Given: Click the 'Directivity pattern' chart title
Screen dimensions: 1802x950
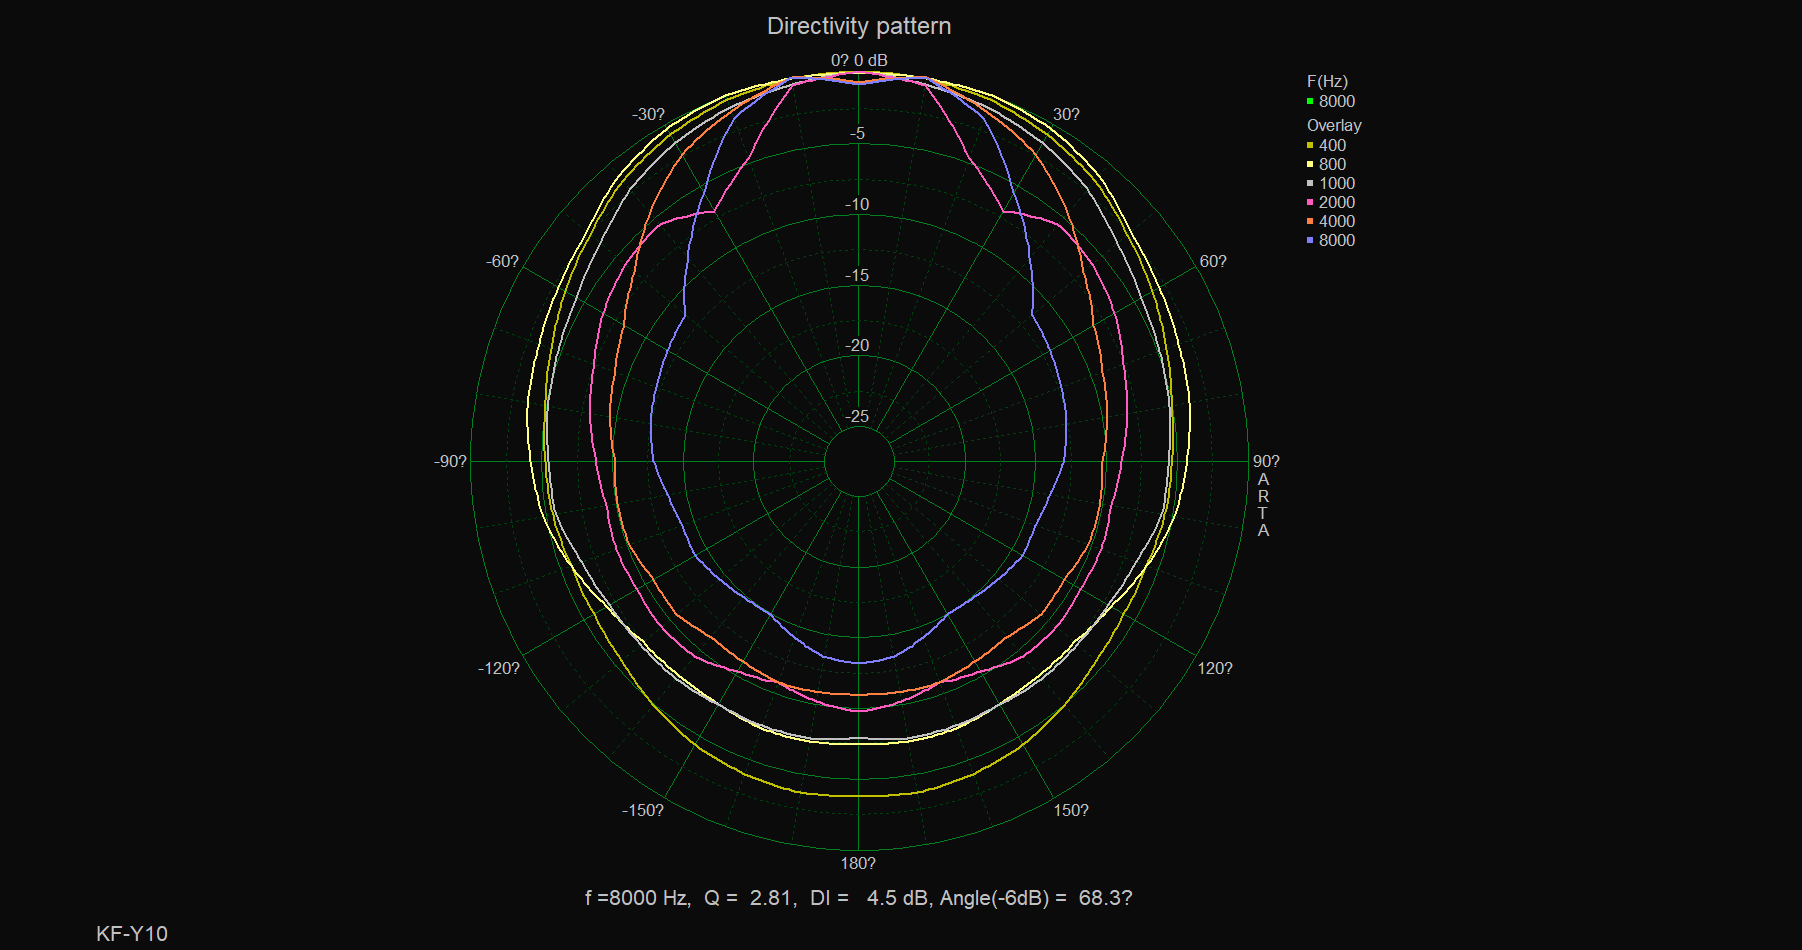Looking at the screenshot, I should 859,26.
